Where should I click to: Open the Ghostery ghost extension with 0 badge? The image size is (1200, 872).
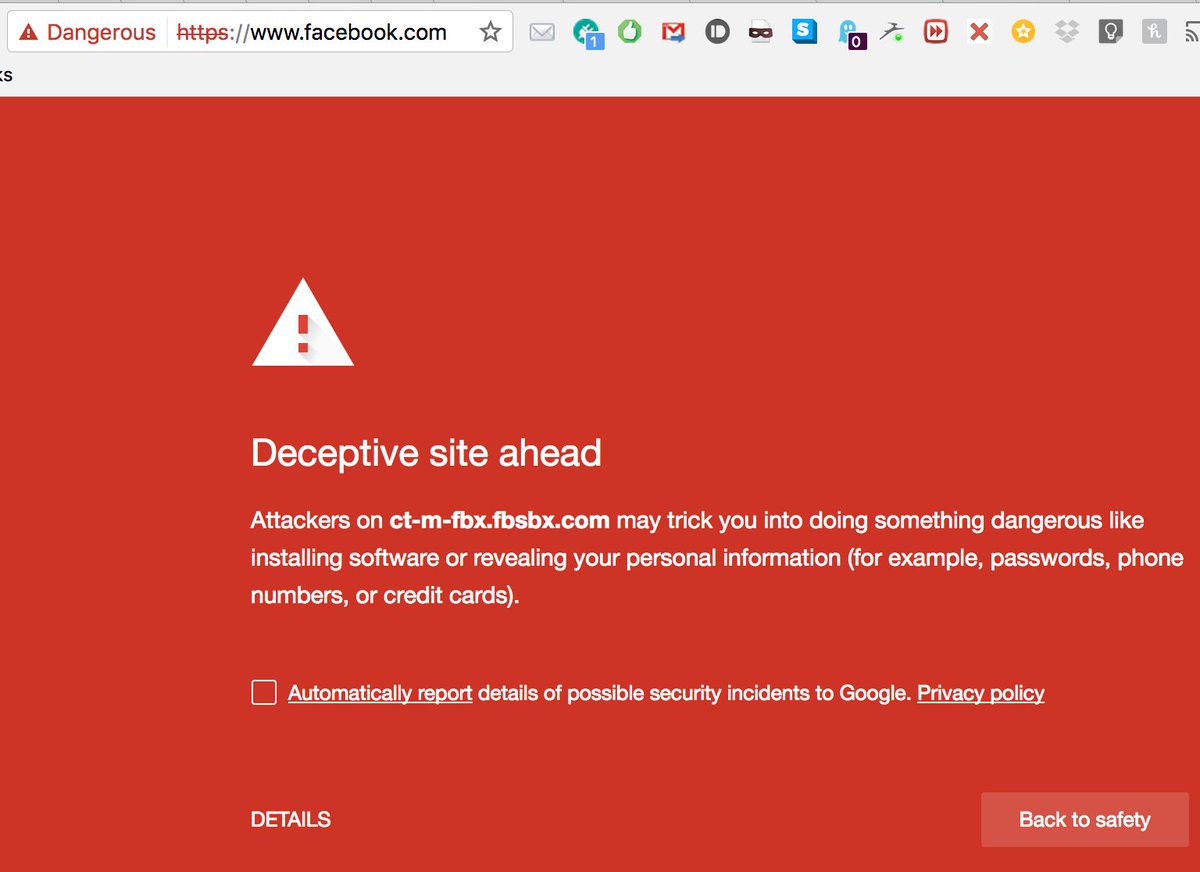click(x=850, y=34)
